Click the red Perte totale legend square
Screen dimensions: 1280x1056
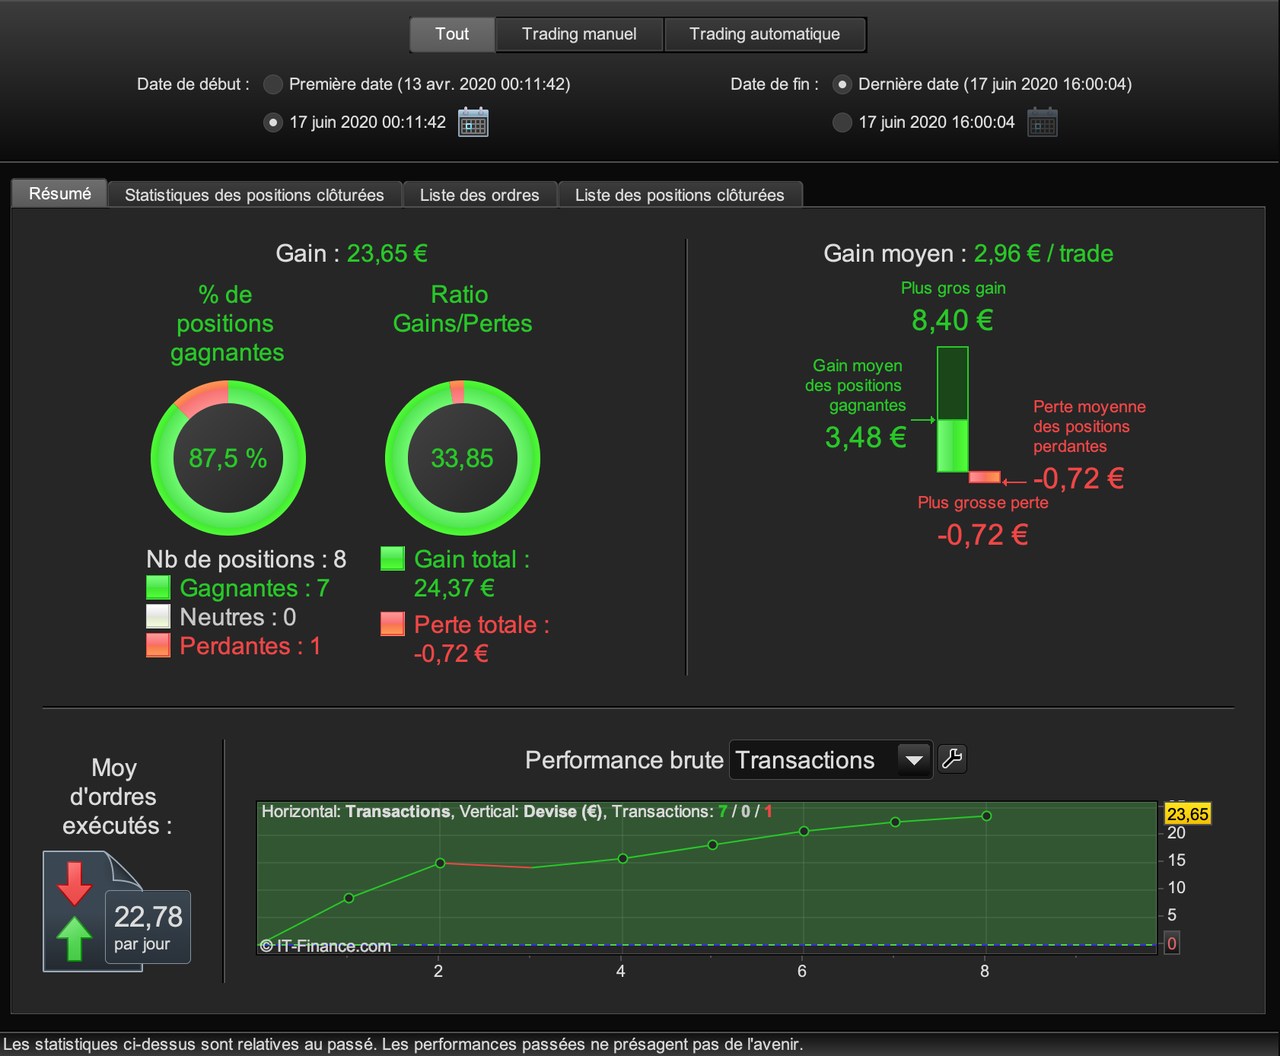[x=393, y=624]
